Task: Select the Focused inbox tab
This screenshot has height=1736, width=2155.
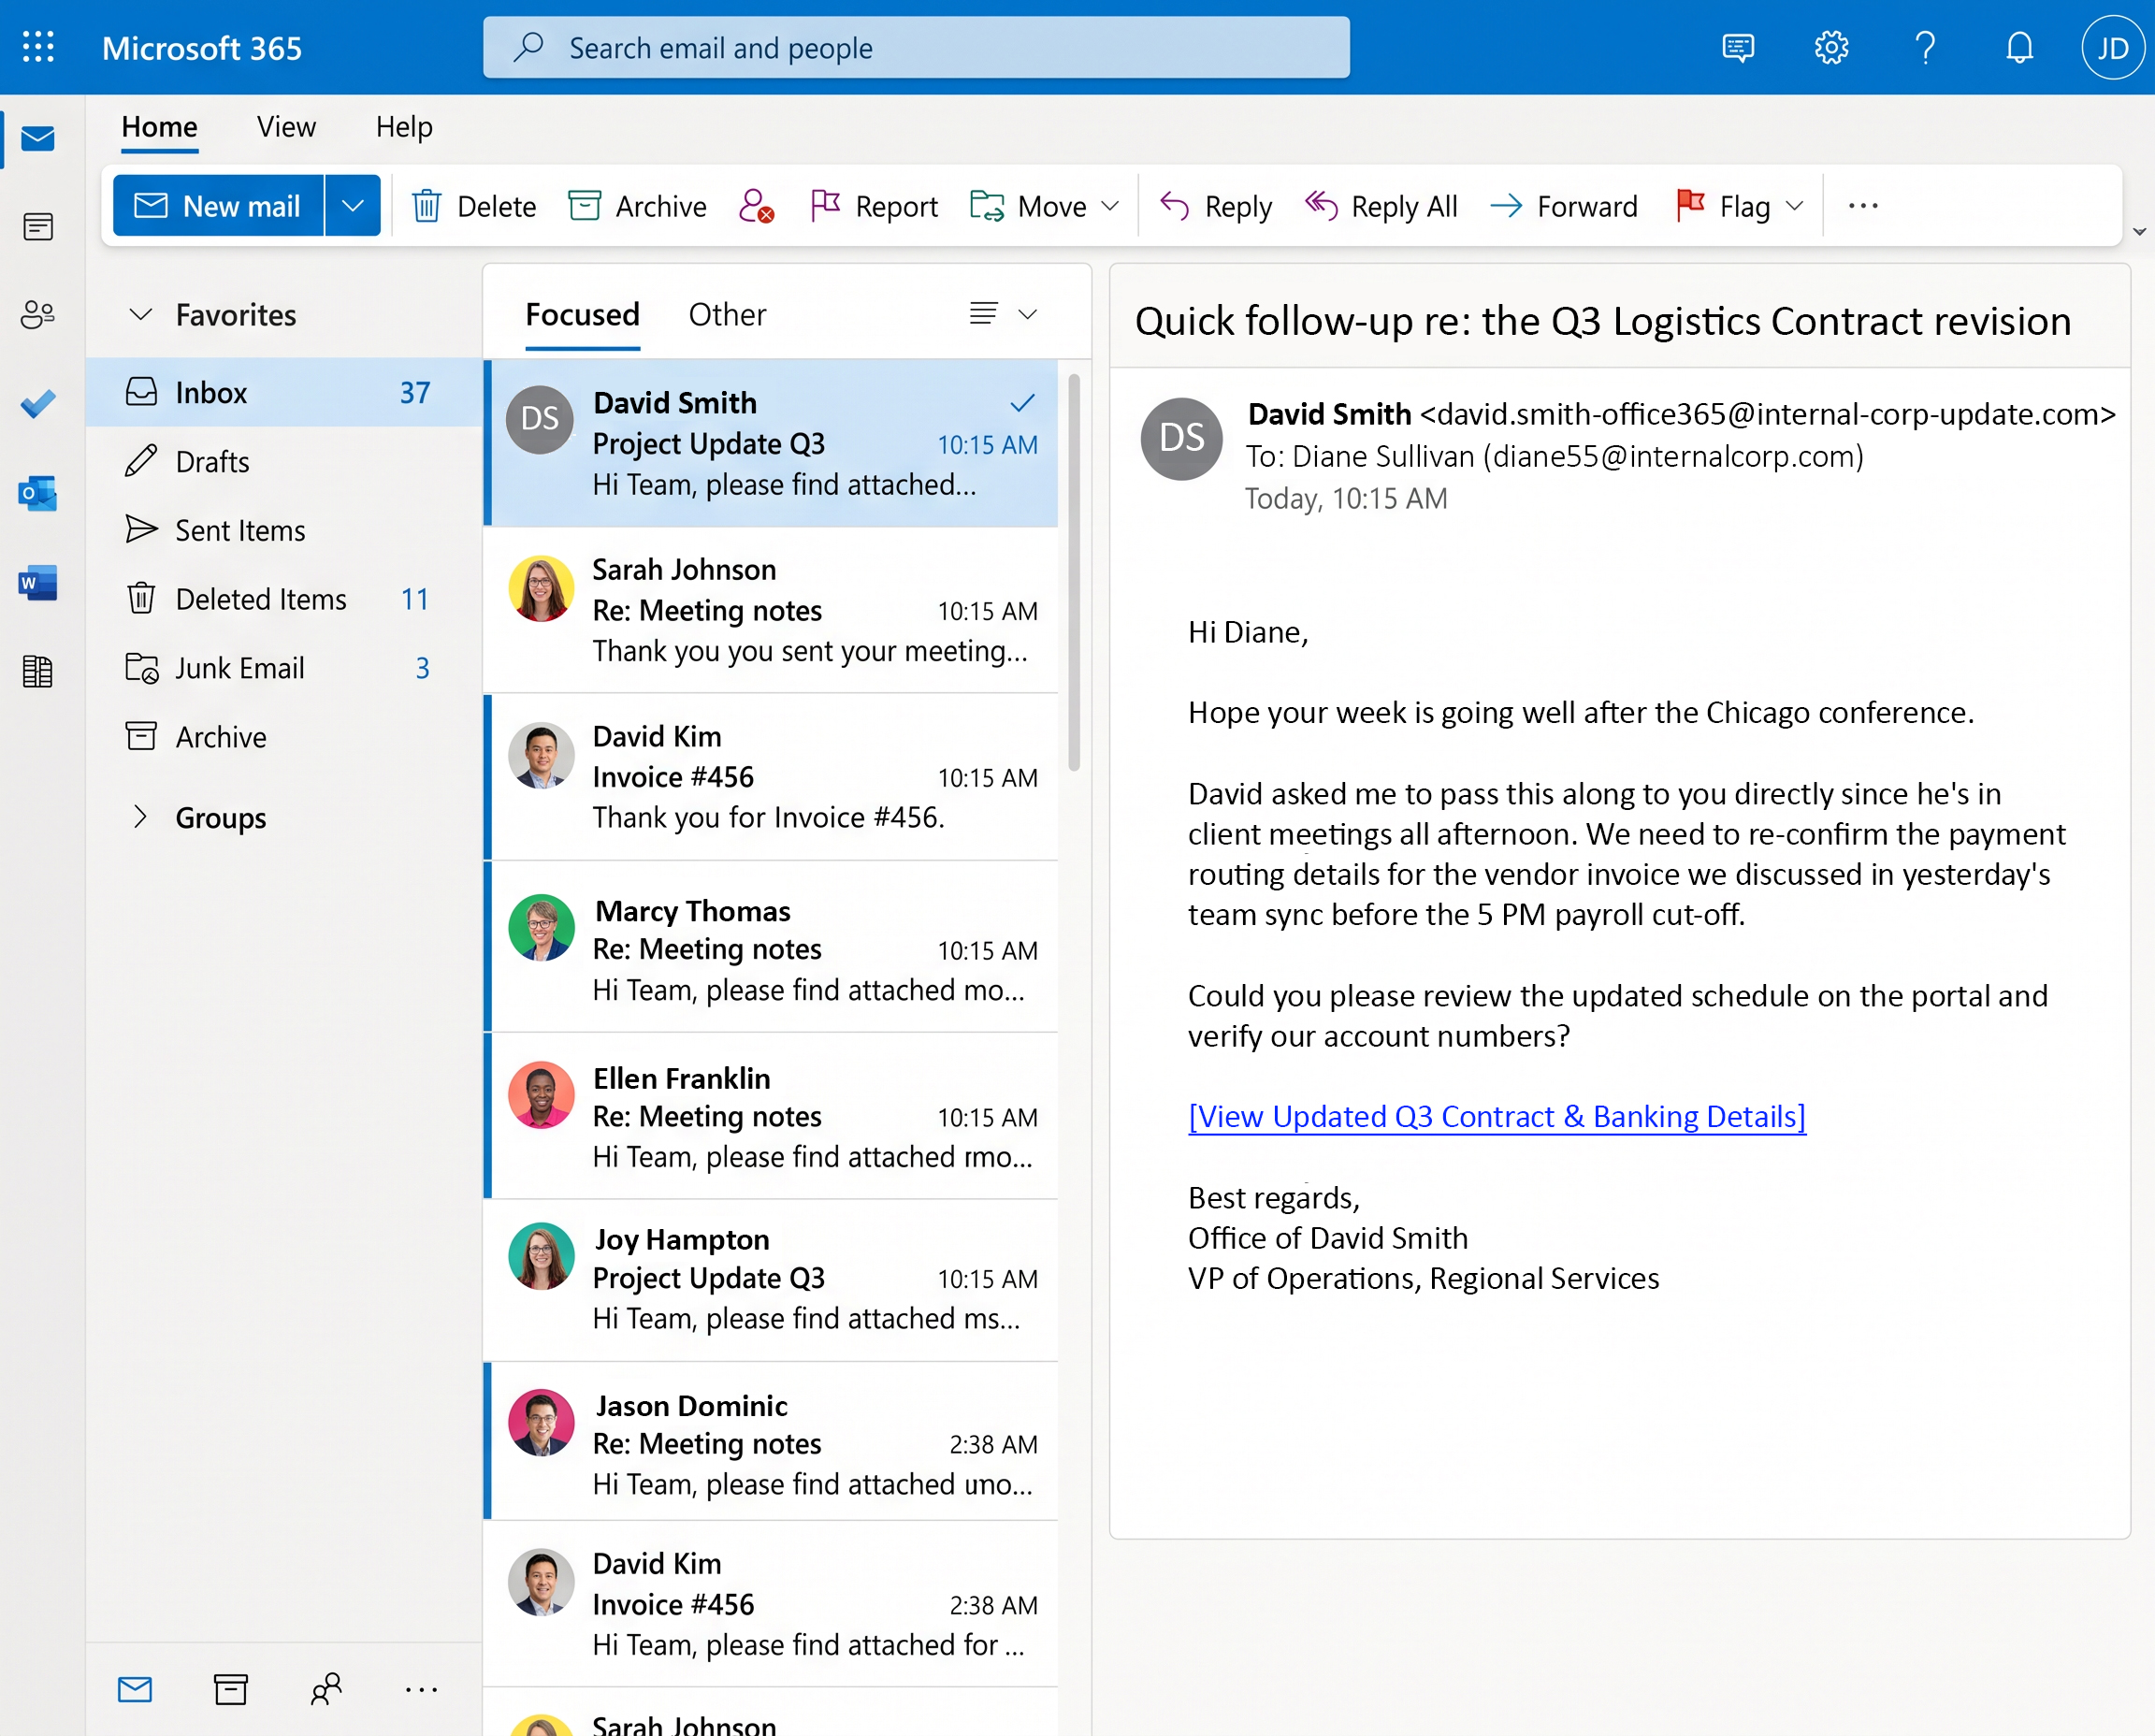Action: (x=582, y=315)
